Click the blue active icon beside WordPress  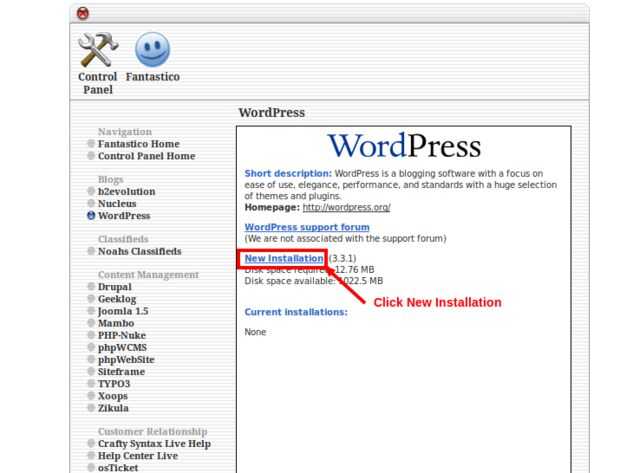(91, 216)
